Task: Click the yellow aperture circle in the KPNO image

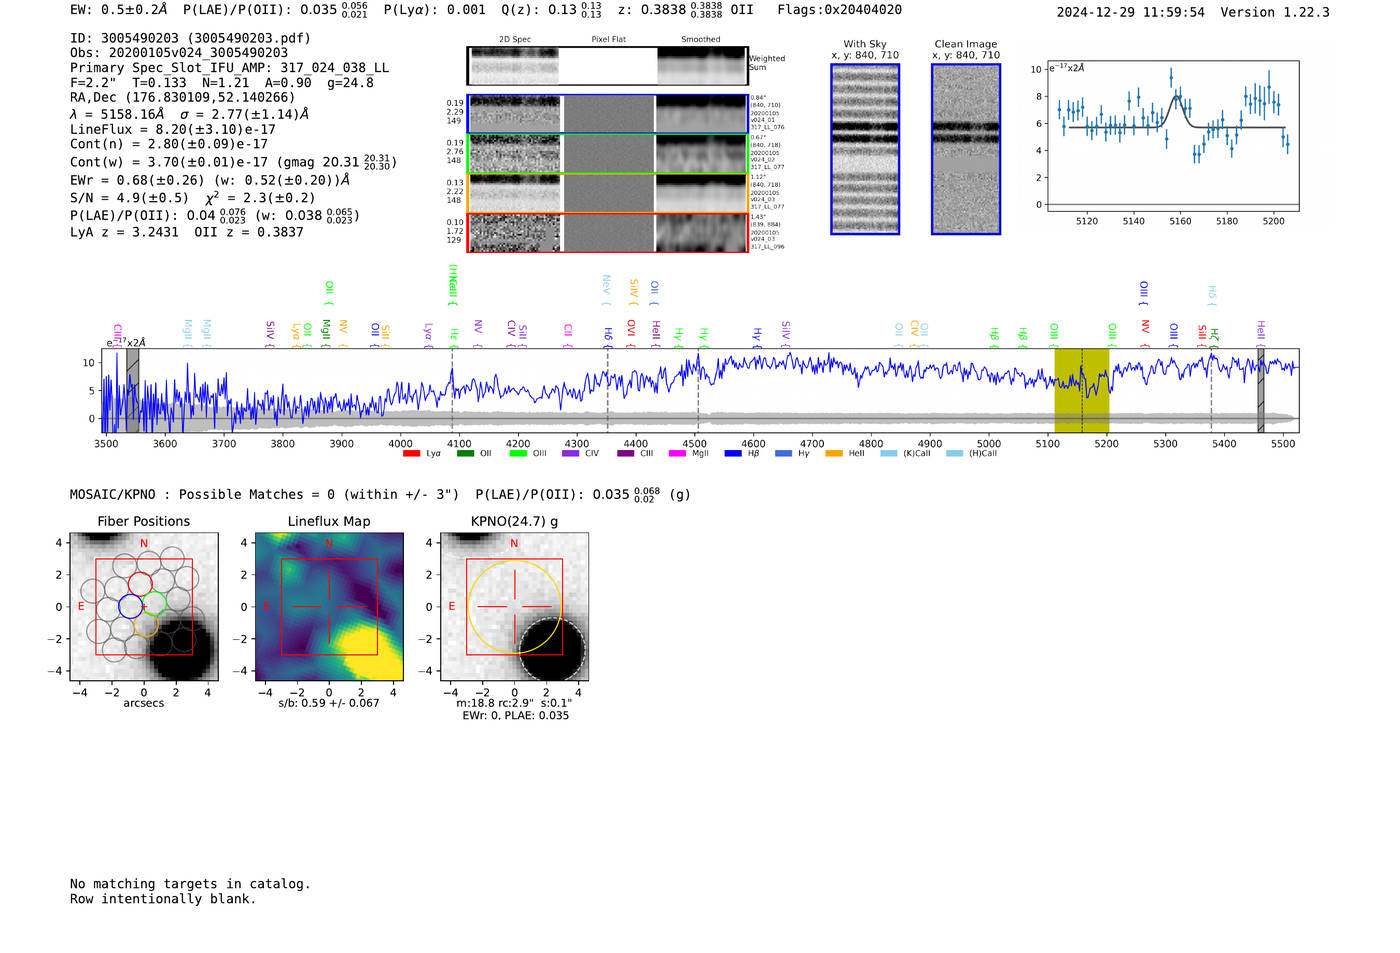Action: (x=514, y=607)
